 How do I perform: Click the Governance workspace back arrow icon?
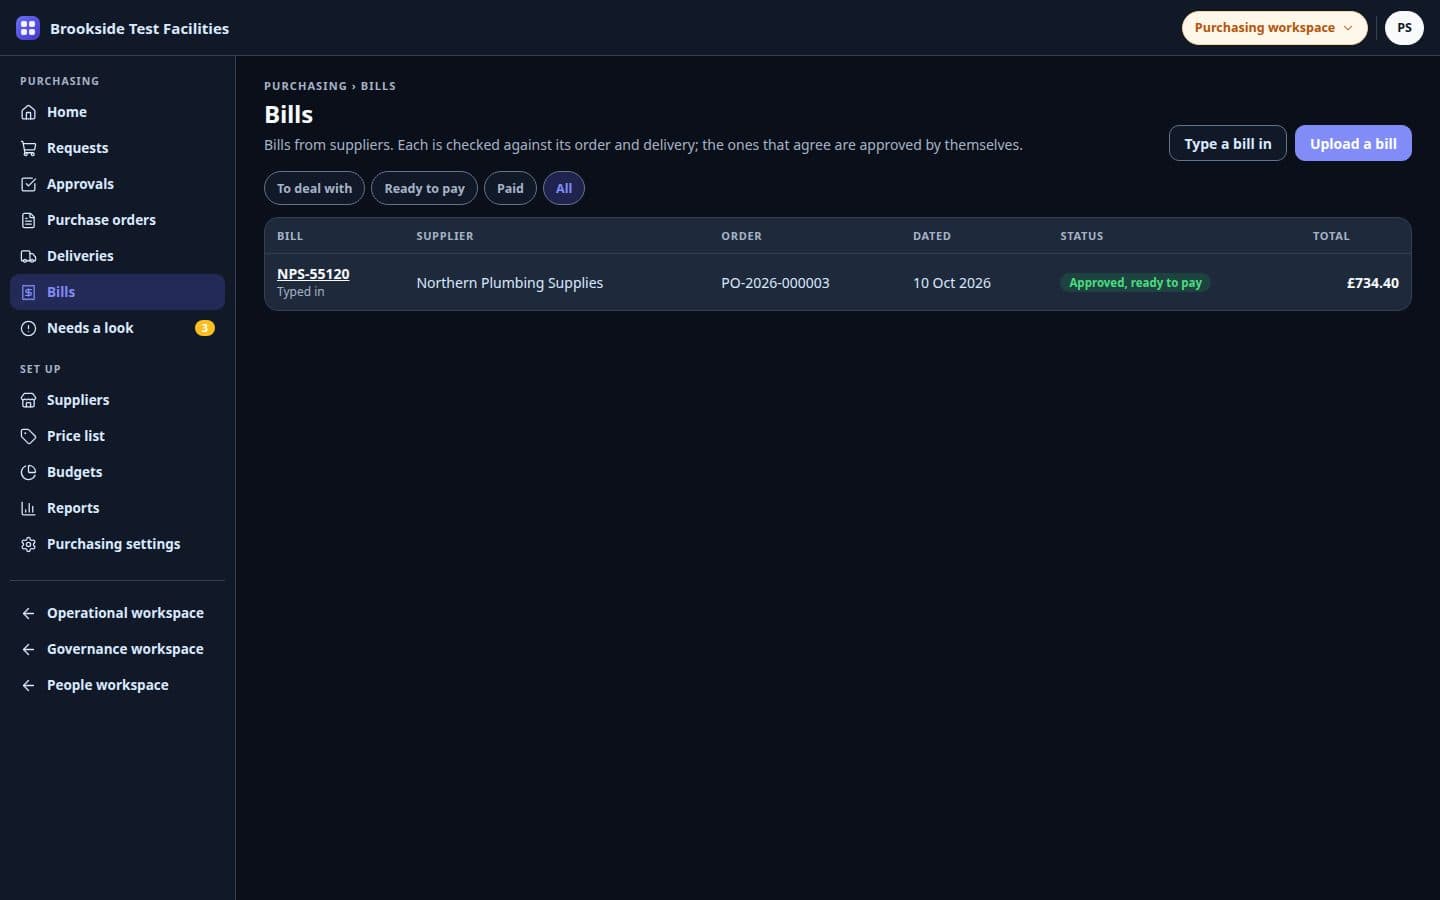pyautogui.click(x=28, y=649)
